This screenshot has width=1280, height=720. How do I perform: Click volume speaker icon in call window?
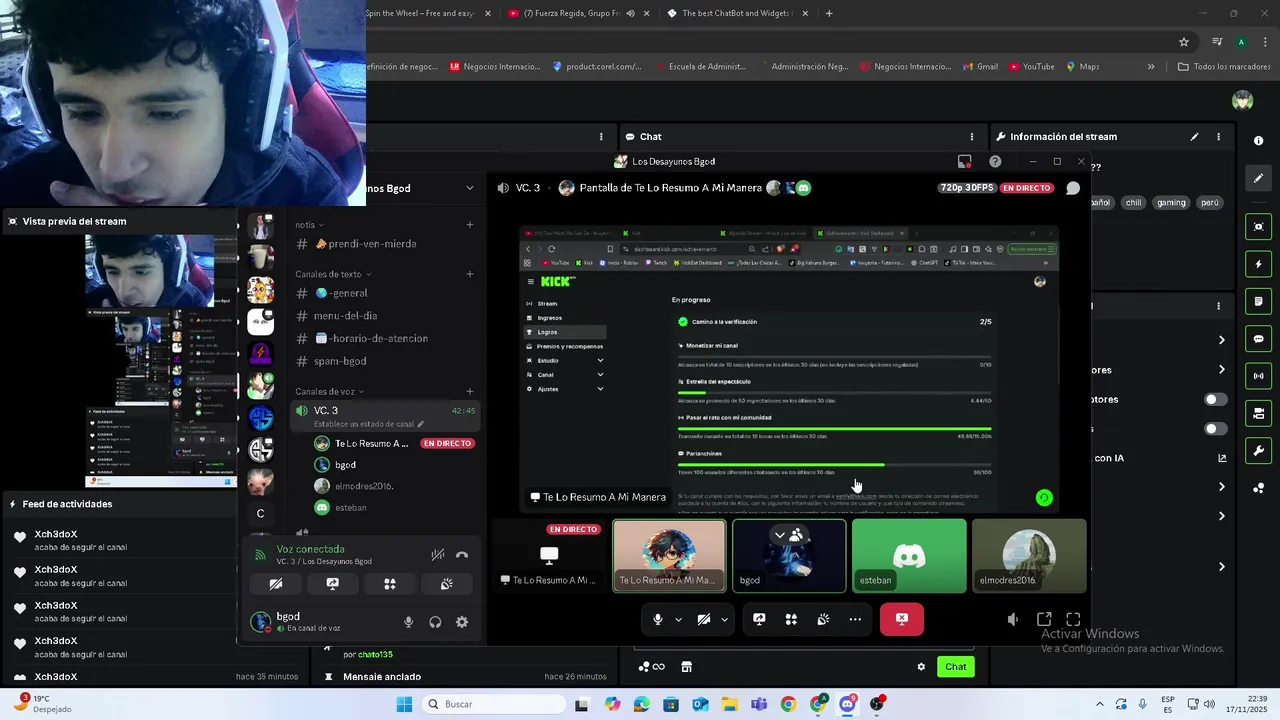point(1012,620)
